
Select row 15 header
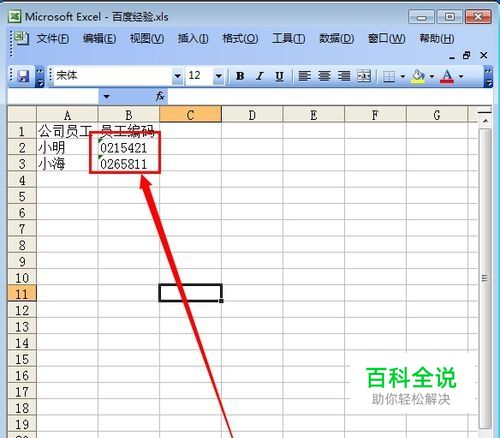22,359
